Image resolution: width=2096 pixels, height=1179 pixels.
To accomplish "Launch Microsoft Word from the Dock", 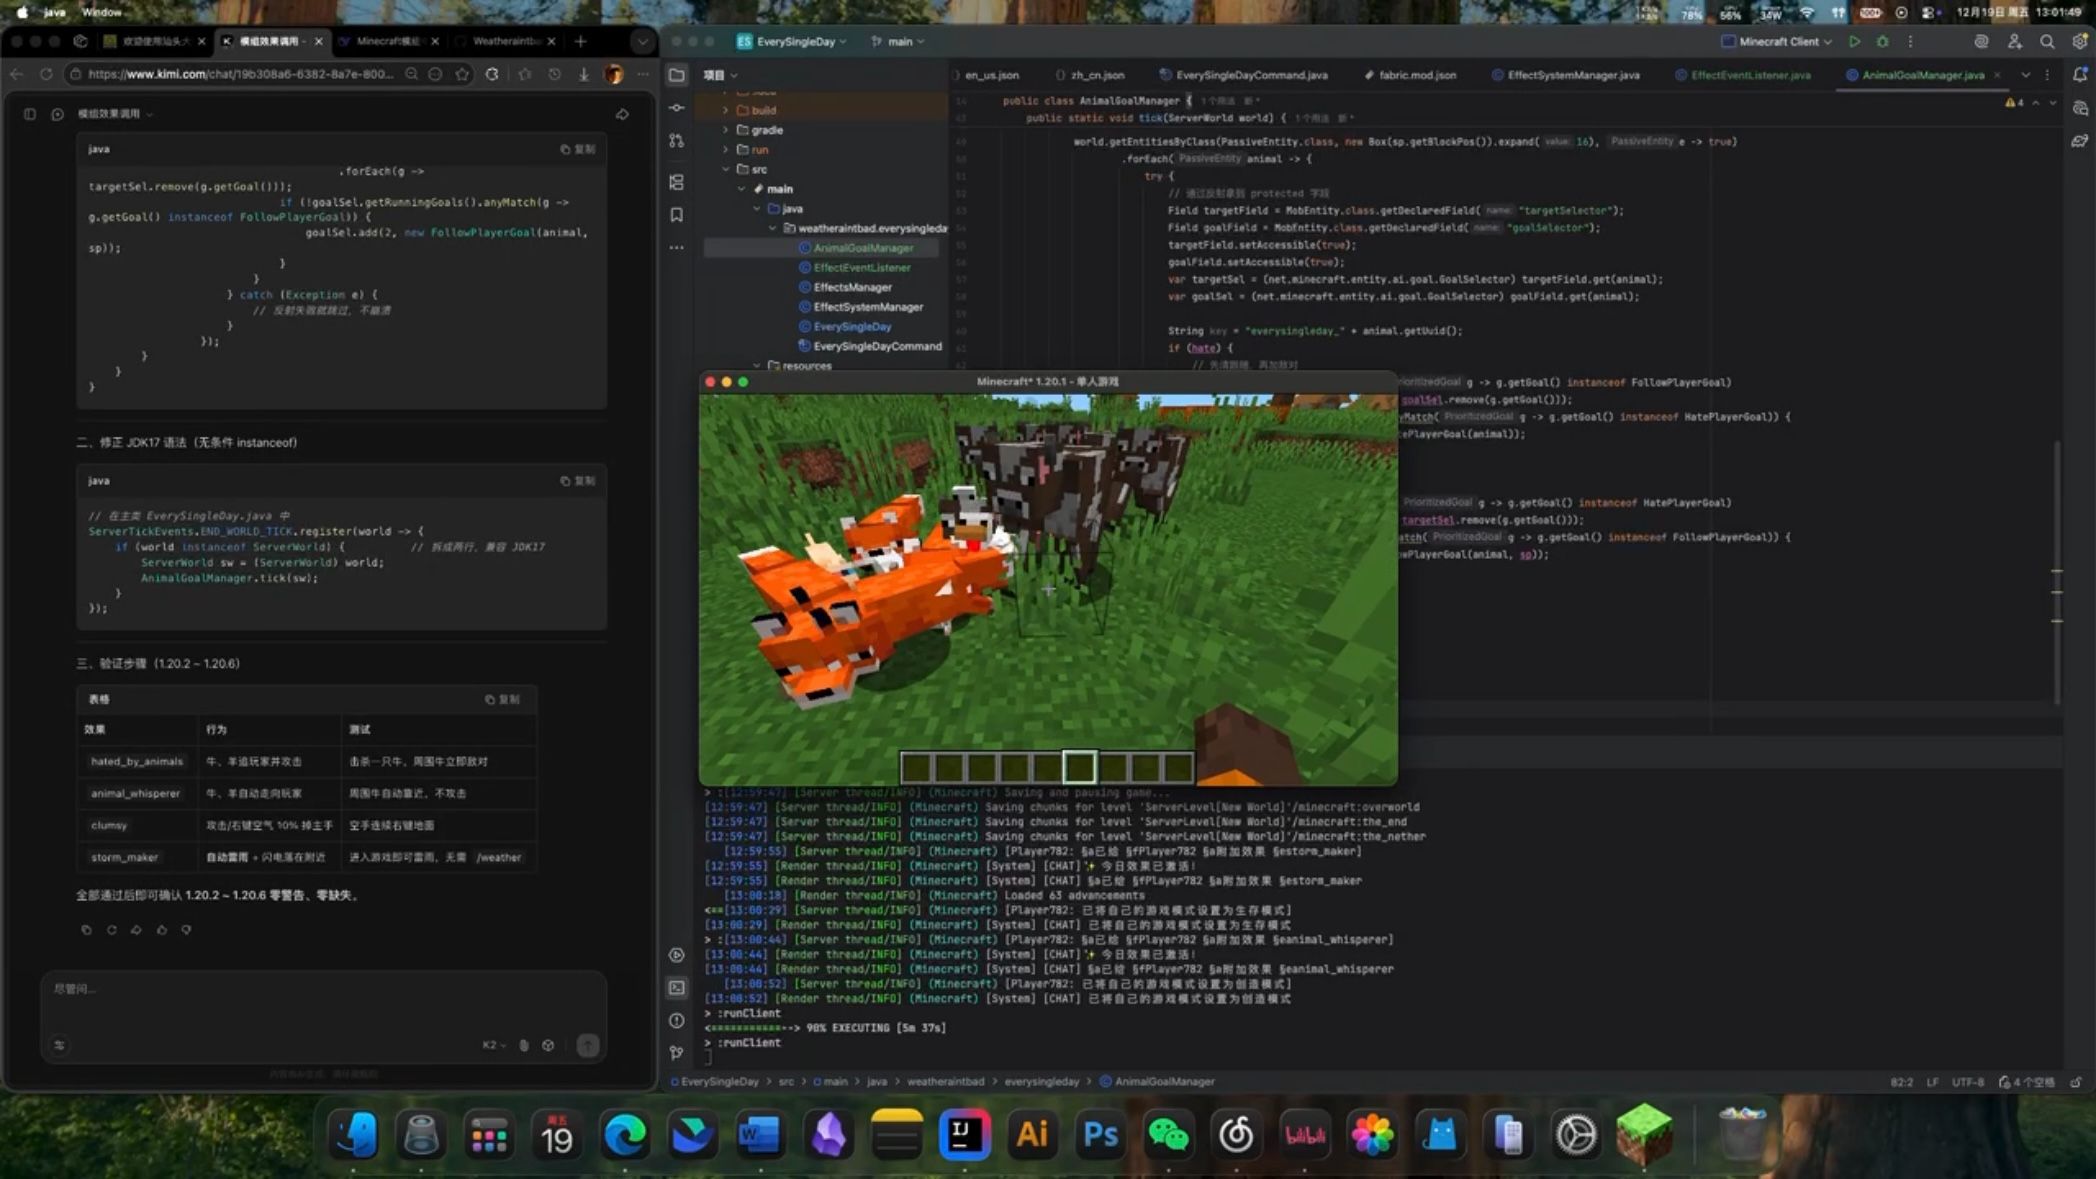I will (760, 1135).
